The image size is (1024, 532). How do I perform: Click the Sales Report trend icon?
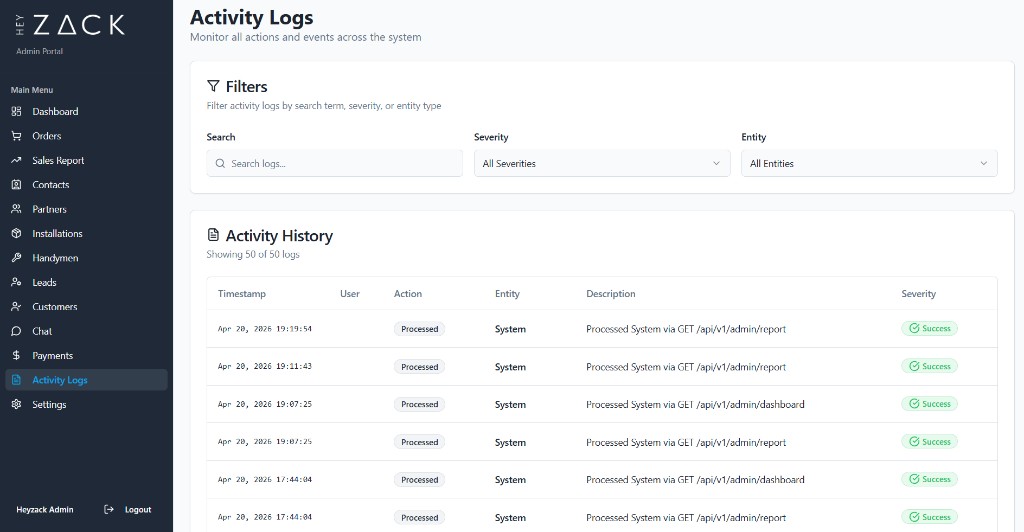(x=16, y=161)
